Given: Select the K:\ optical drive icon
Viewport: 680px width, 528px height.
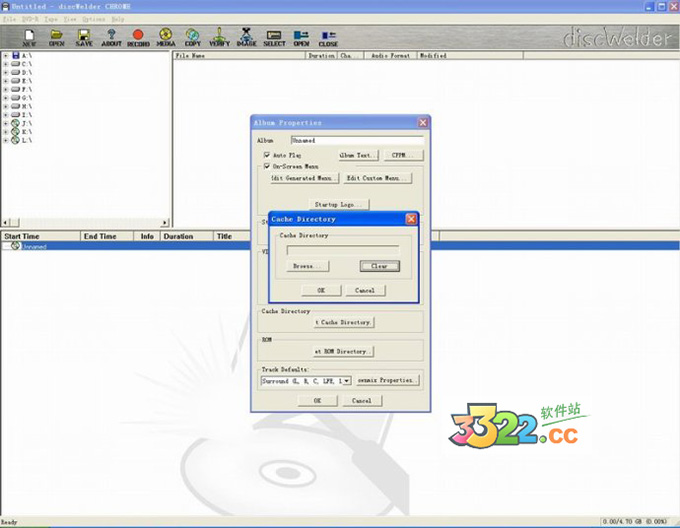Looking at the screenshot, I should click(x=16, y=132).
